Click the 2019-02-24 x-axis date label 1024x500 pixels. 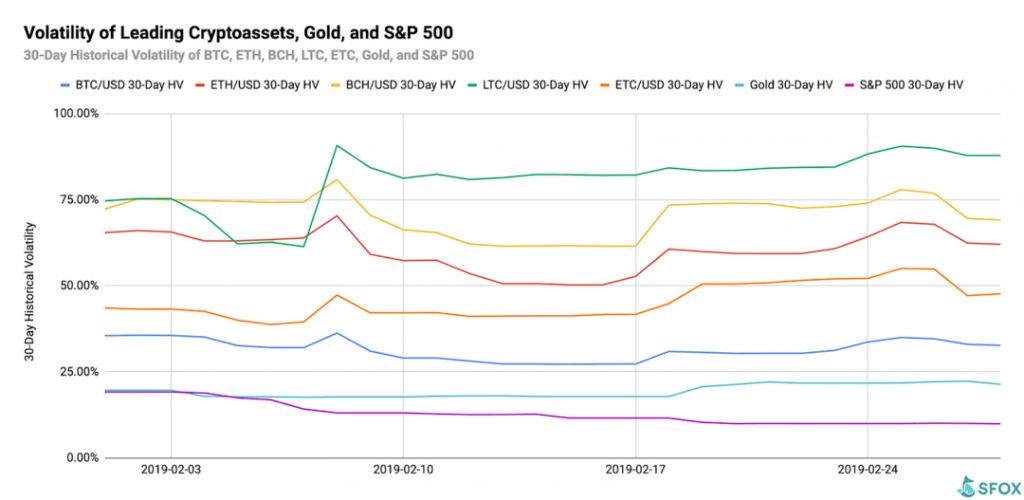pos(867,467)
